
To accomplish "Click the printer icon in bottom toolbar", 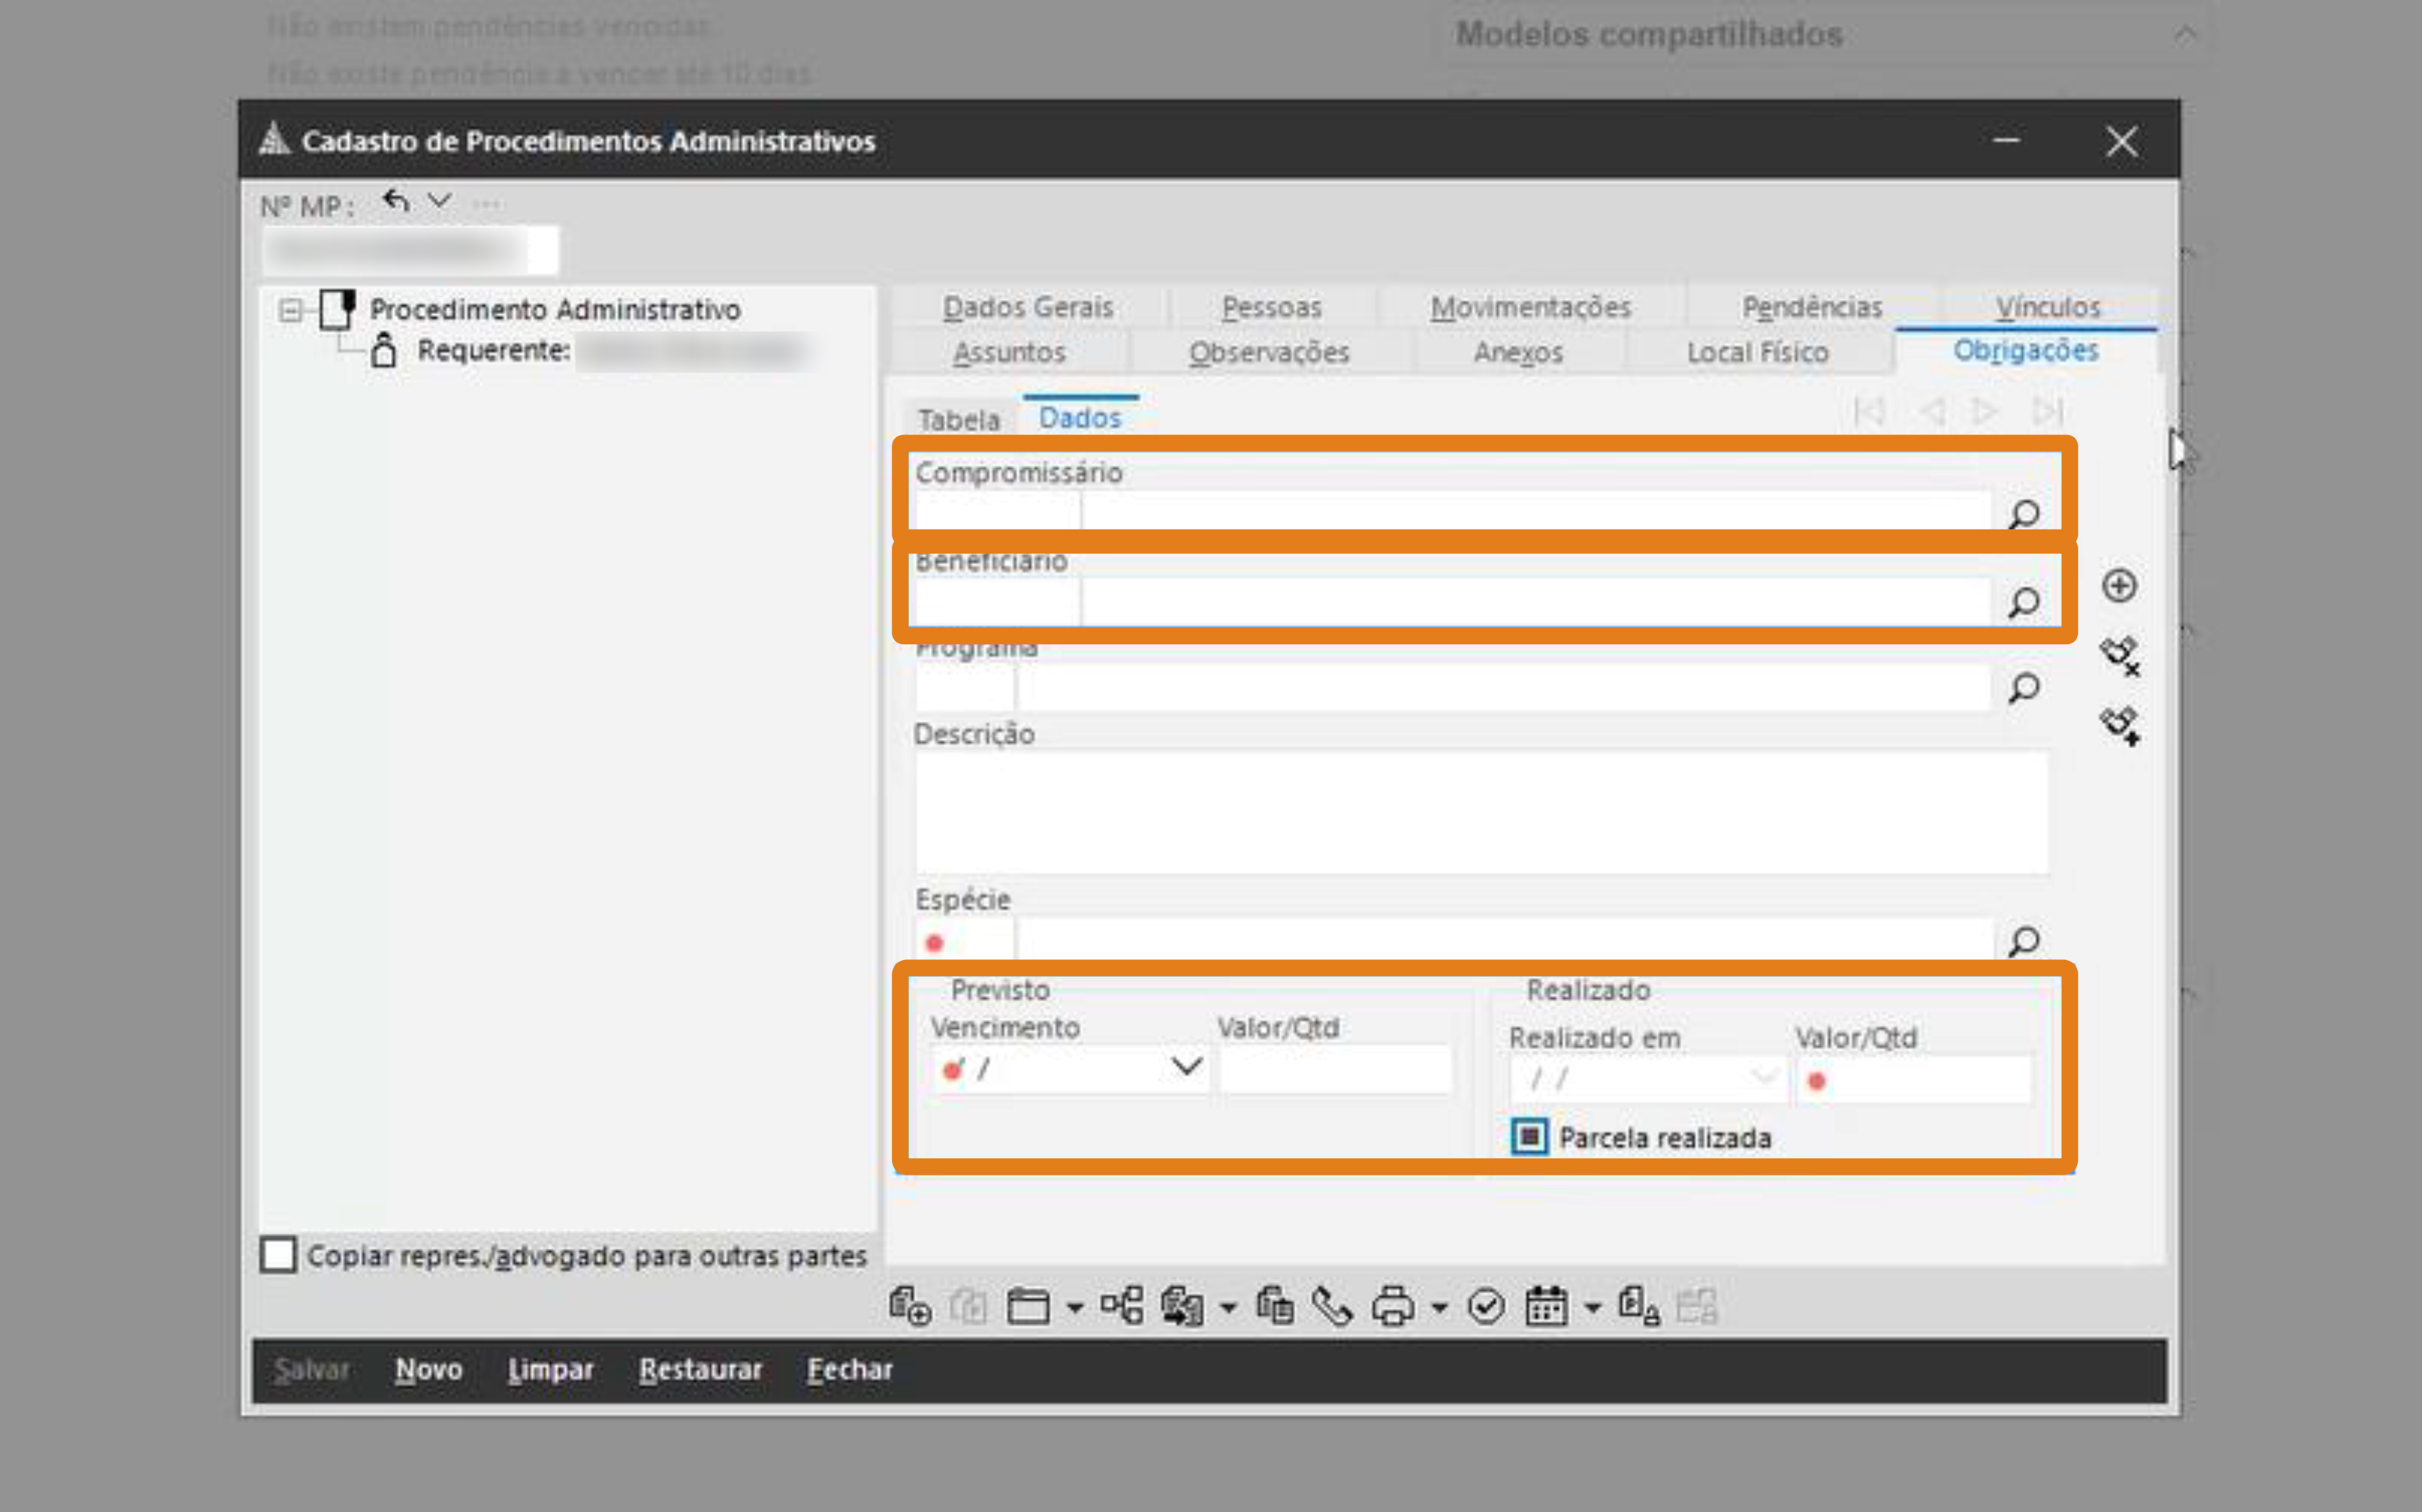I will click(1393, 1306).
